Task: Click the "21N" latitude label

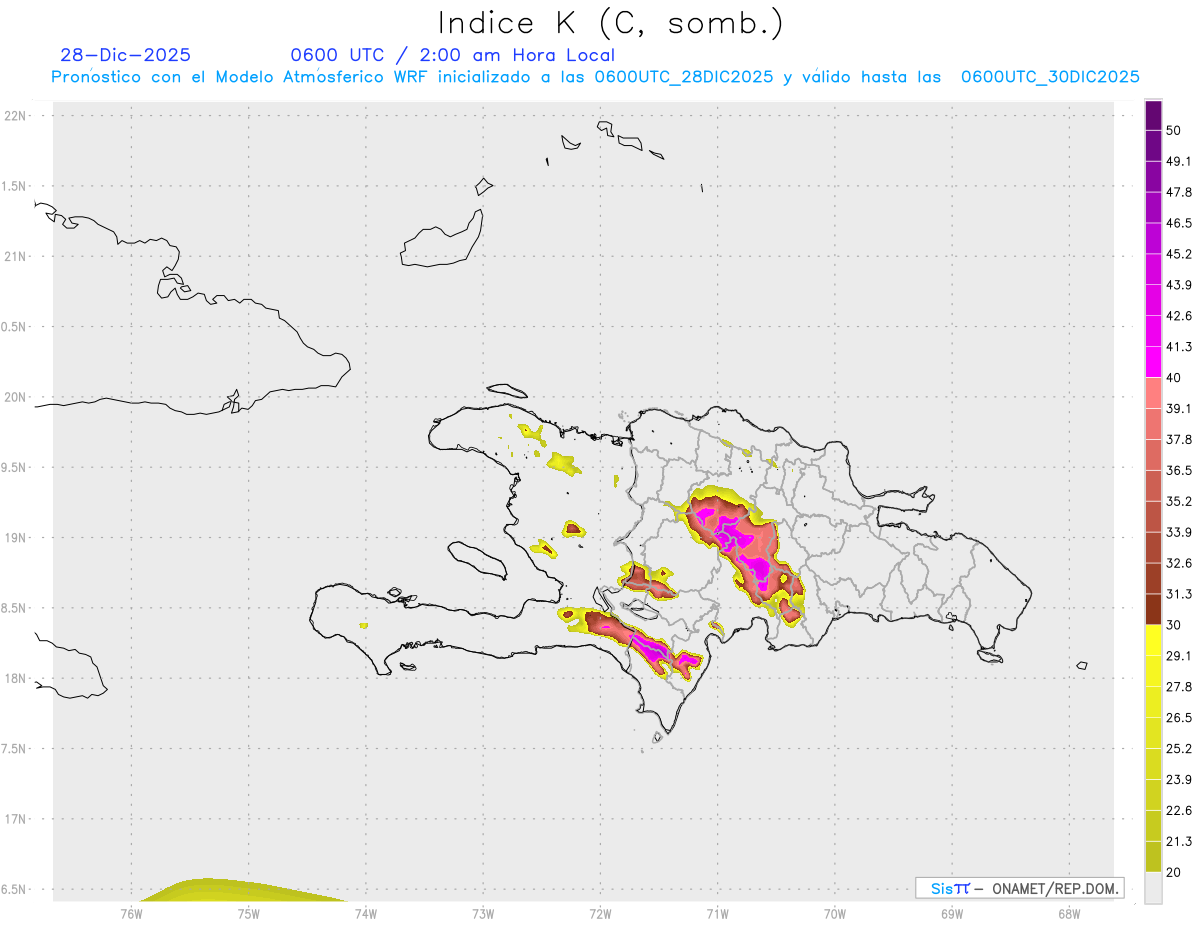Action: pyautogui.click(x=16, y=257)
